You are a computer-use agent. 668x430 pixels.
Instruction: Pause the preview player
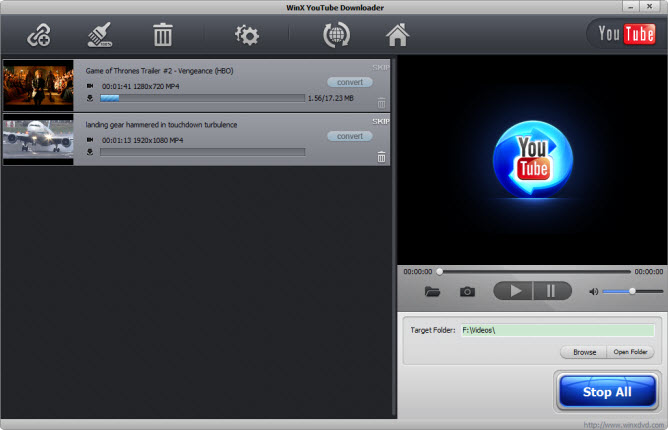point(552,291)
